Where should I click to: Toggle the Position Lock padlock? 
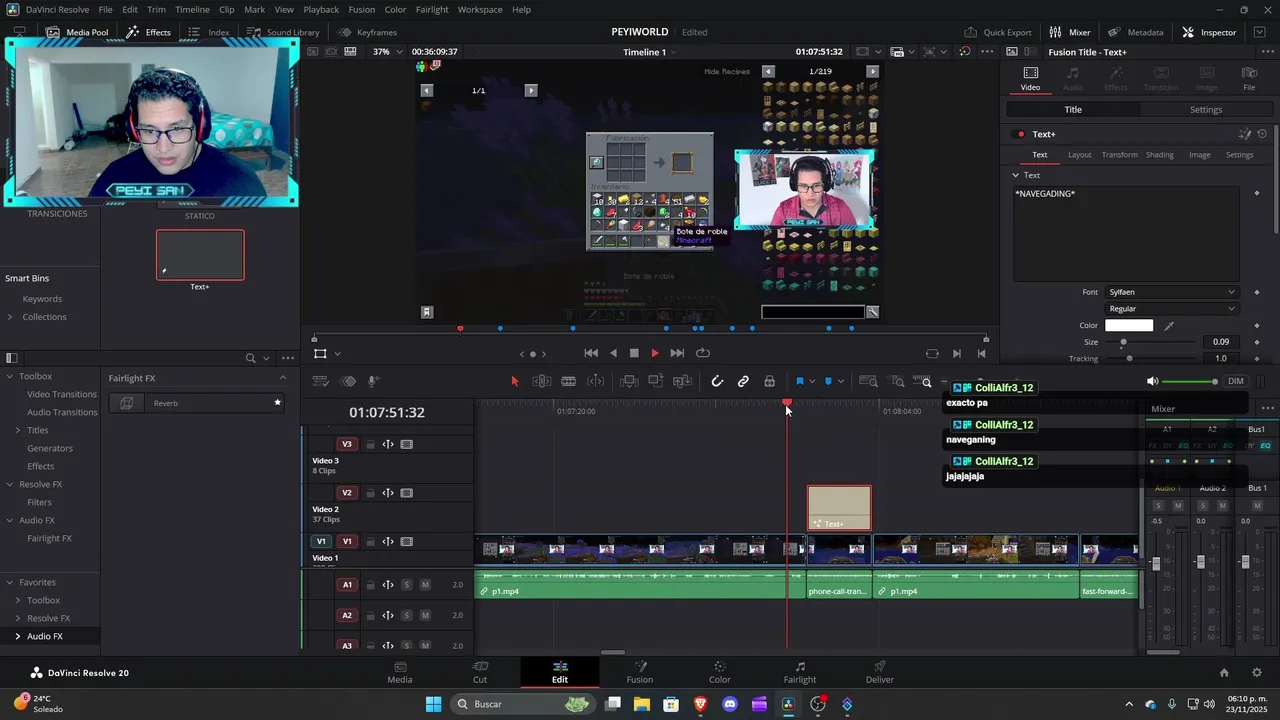coord(769,381)
